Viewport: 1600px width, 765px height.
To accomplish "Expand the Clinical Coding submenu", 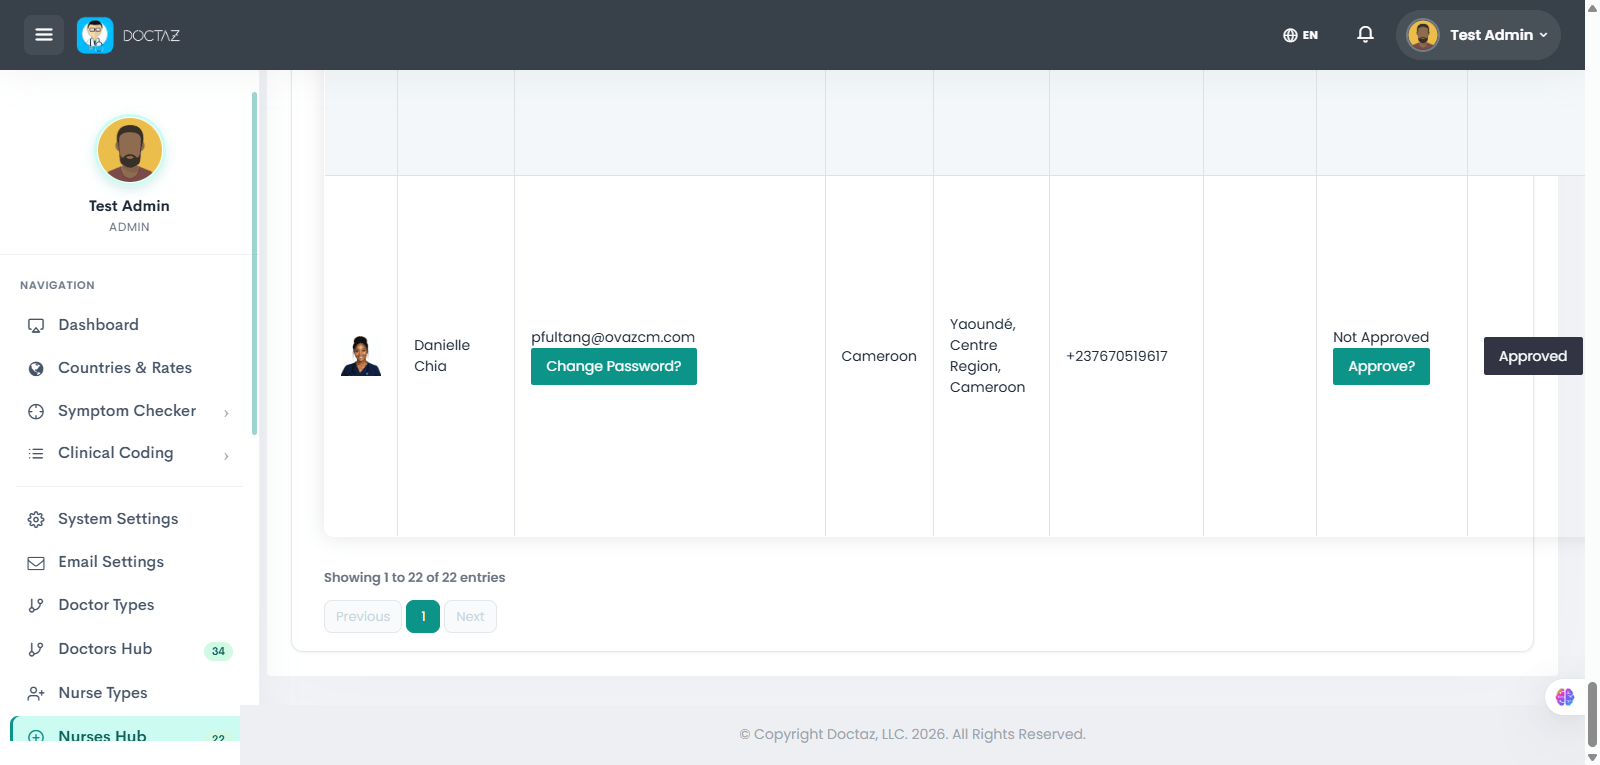I will click(226, 456).
